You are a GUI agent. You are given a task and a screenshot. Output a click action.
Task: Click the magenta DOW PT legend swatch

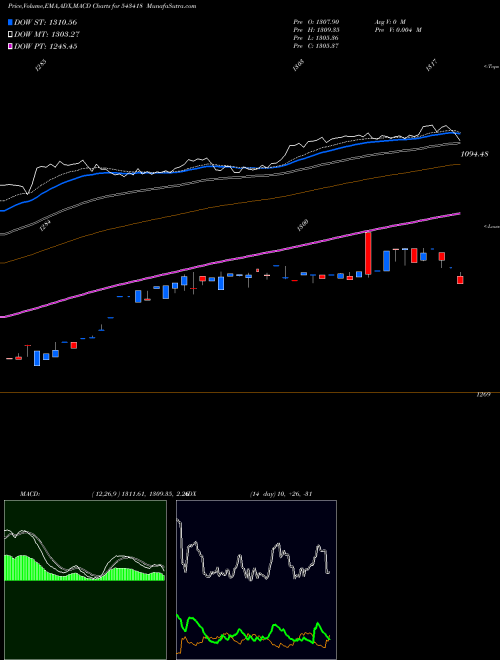coord(11,46)
